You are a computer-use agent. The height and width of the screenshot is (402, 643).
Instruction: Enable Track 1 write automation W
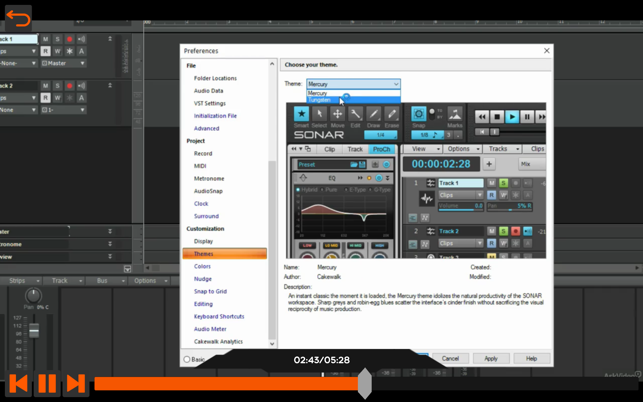57,51
